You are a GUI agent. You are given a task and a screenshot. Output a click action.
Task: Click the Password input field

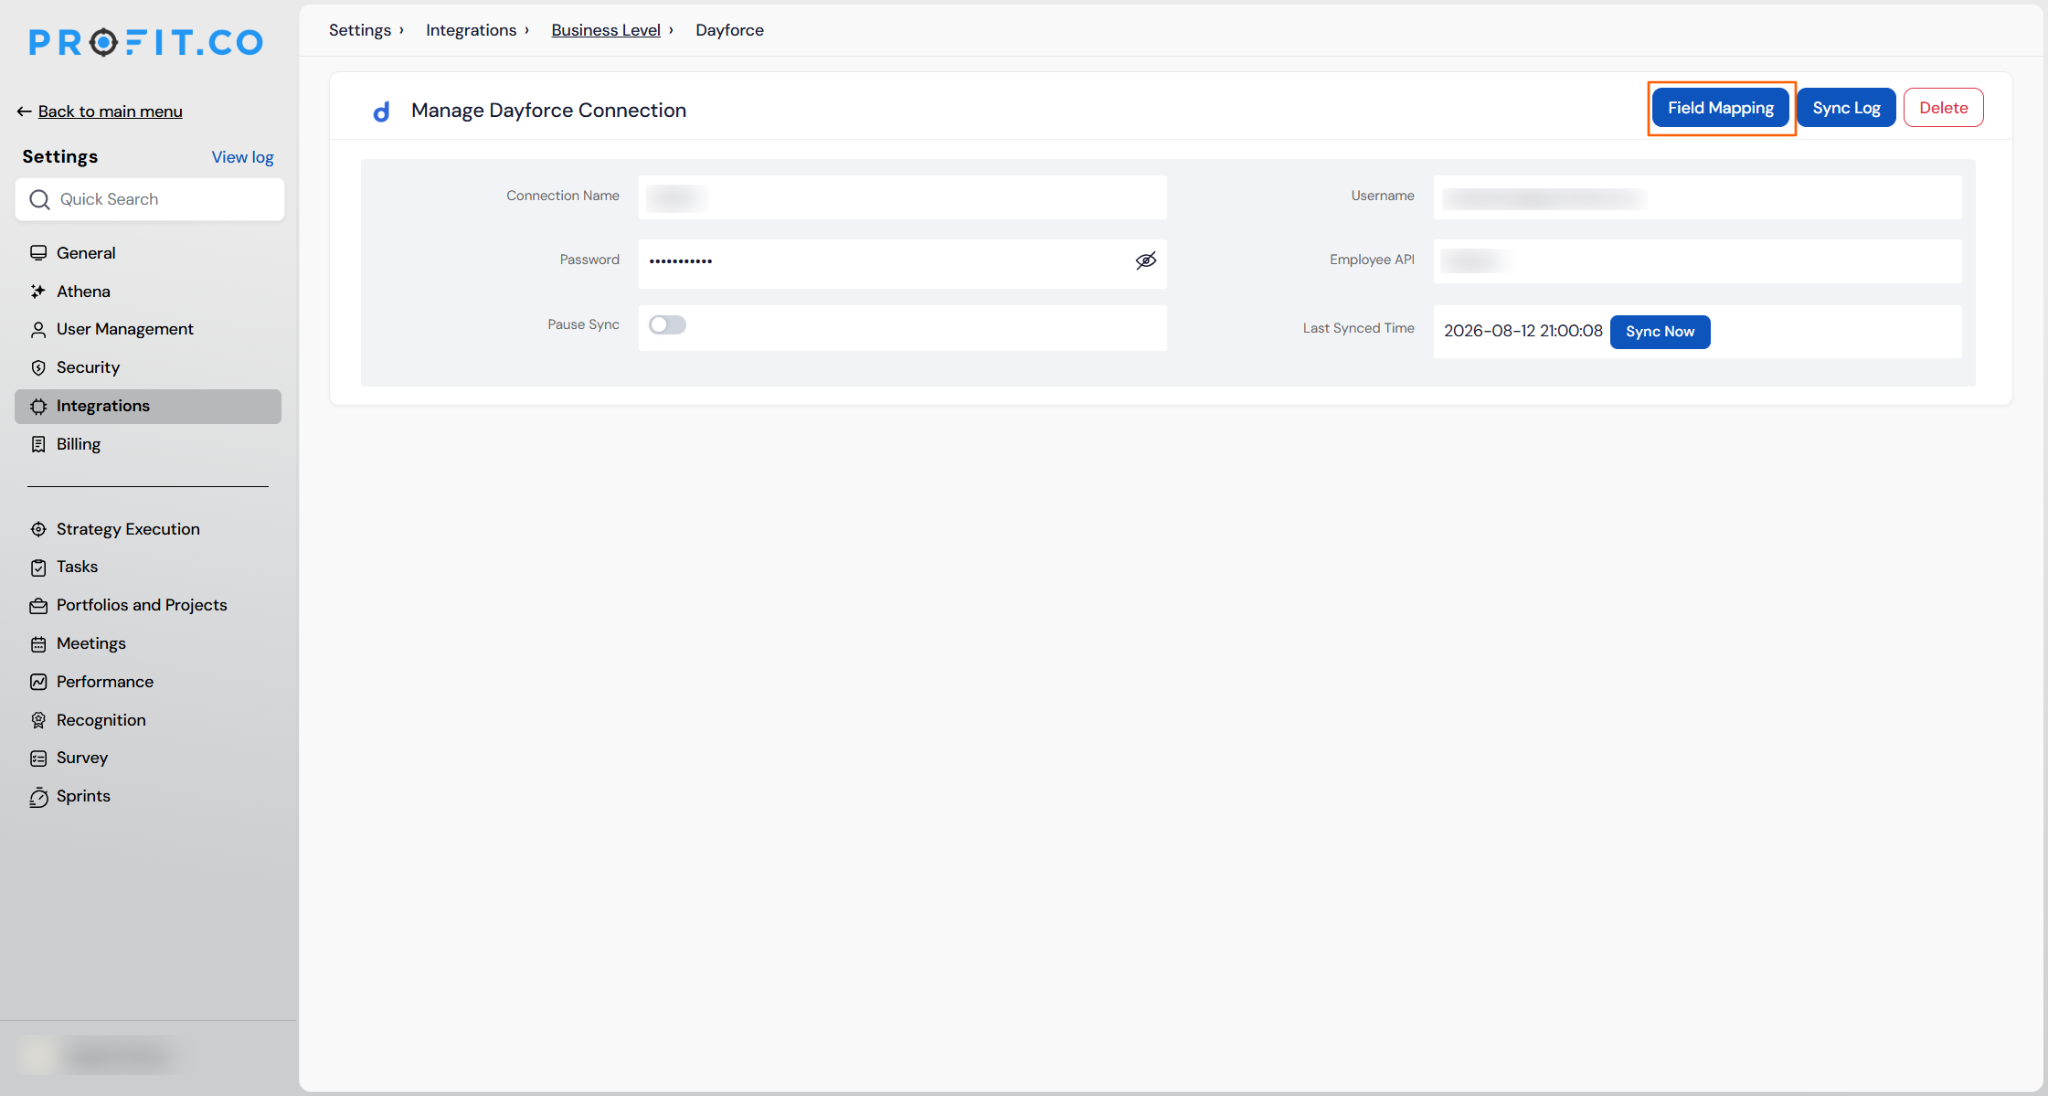902,263
